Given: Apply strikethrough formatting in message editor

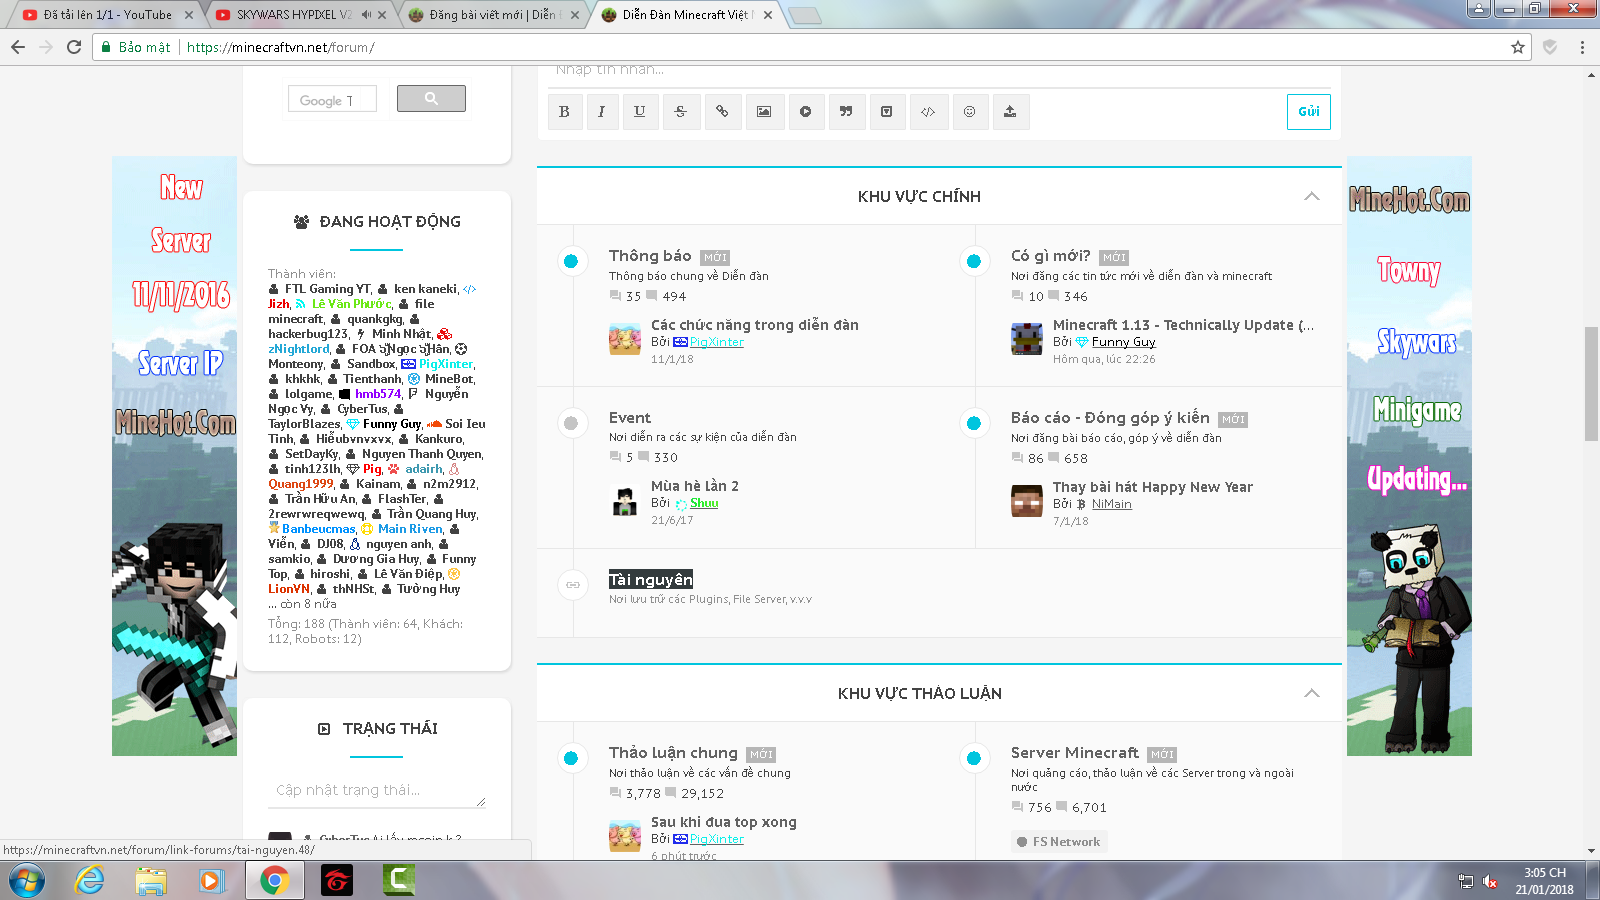Looking at the screenshot, I should pos(681,112).
